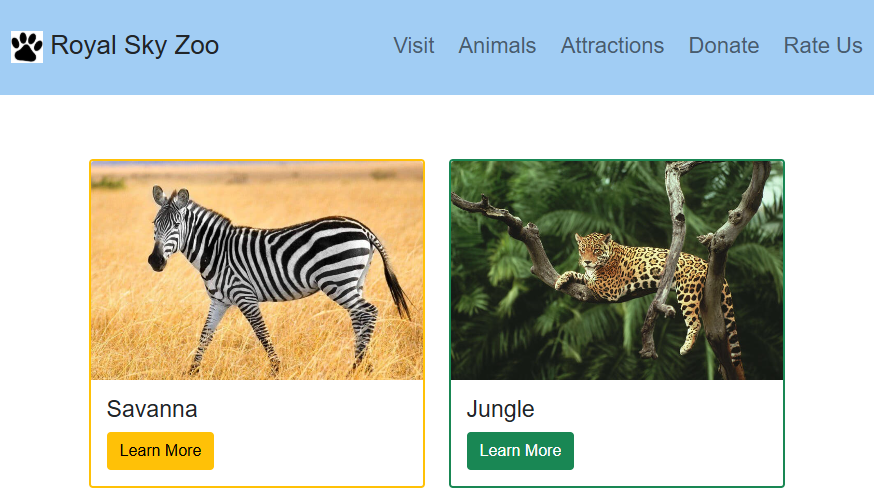Click Rate Us in the navbar

[822, 46]
